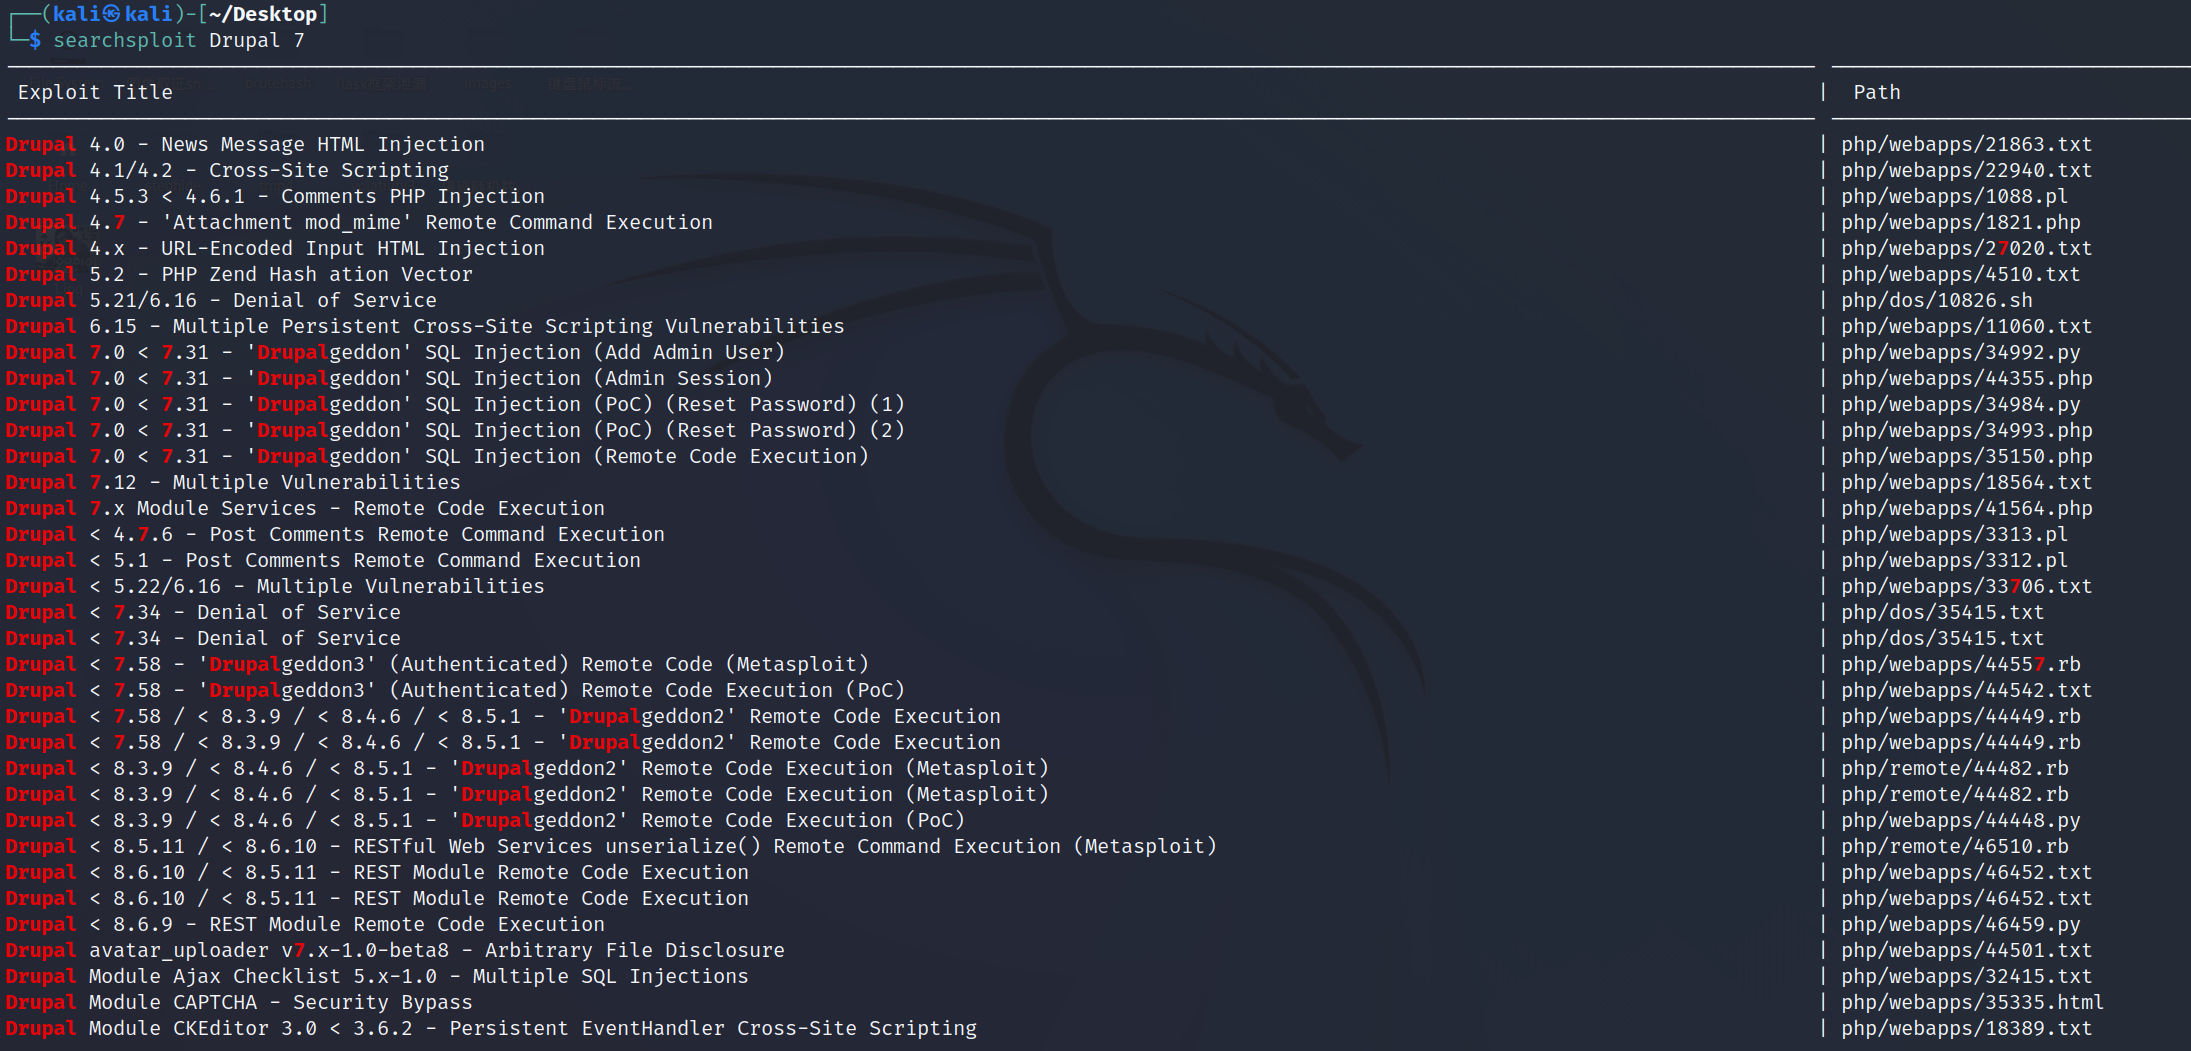This screenshot has height=1051, width=2191.
Task: Click path 'php/webapps/35335.html'
Action: click(1973, 1002)
